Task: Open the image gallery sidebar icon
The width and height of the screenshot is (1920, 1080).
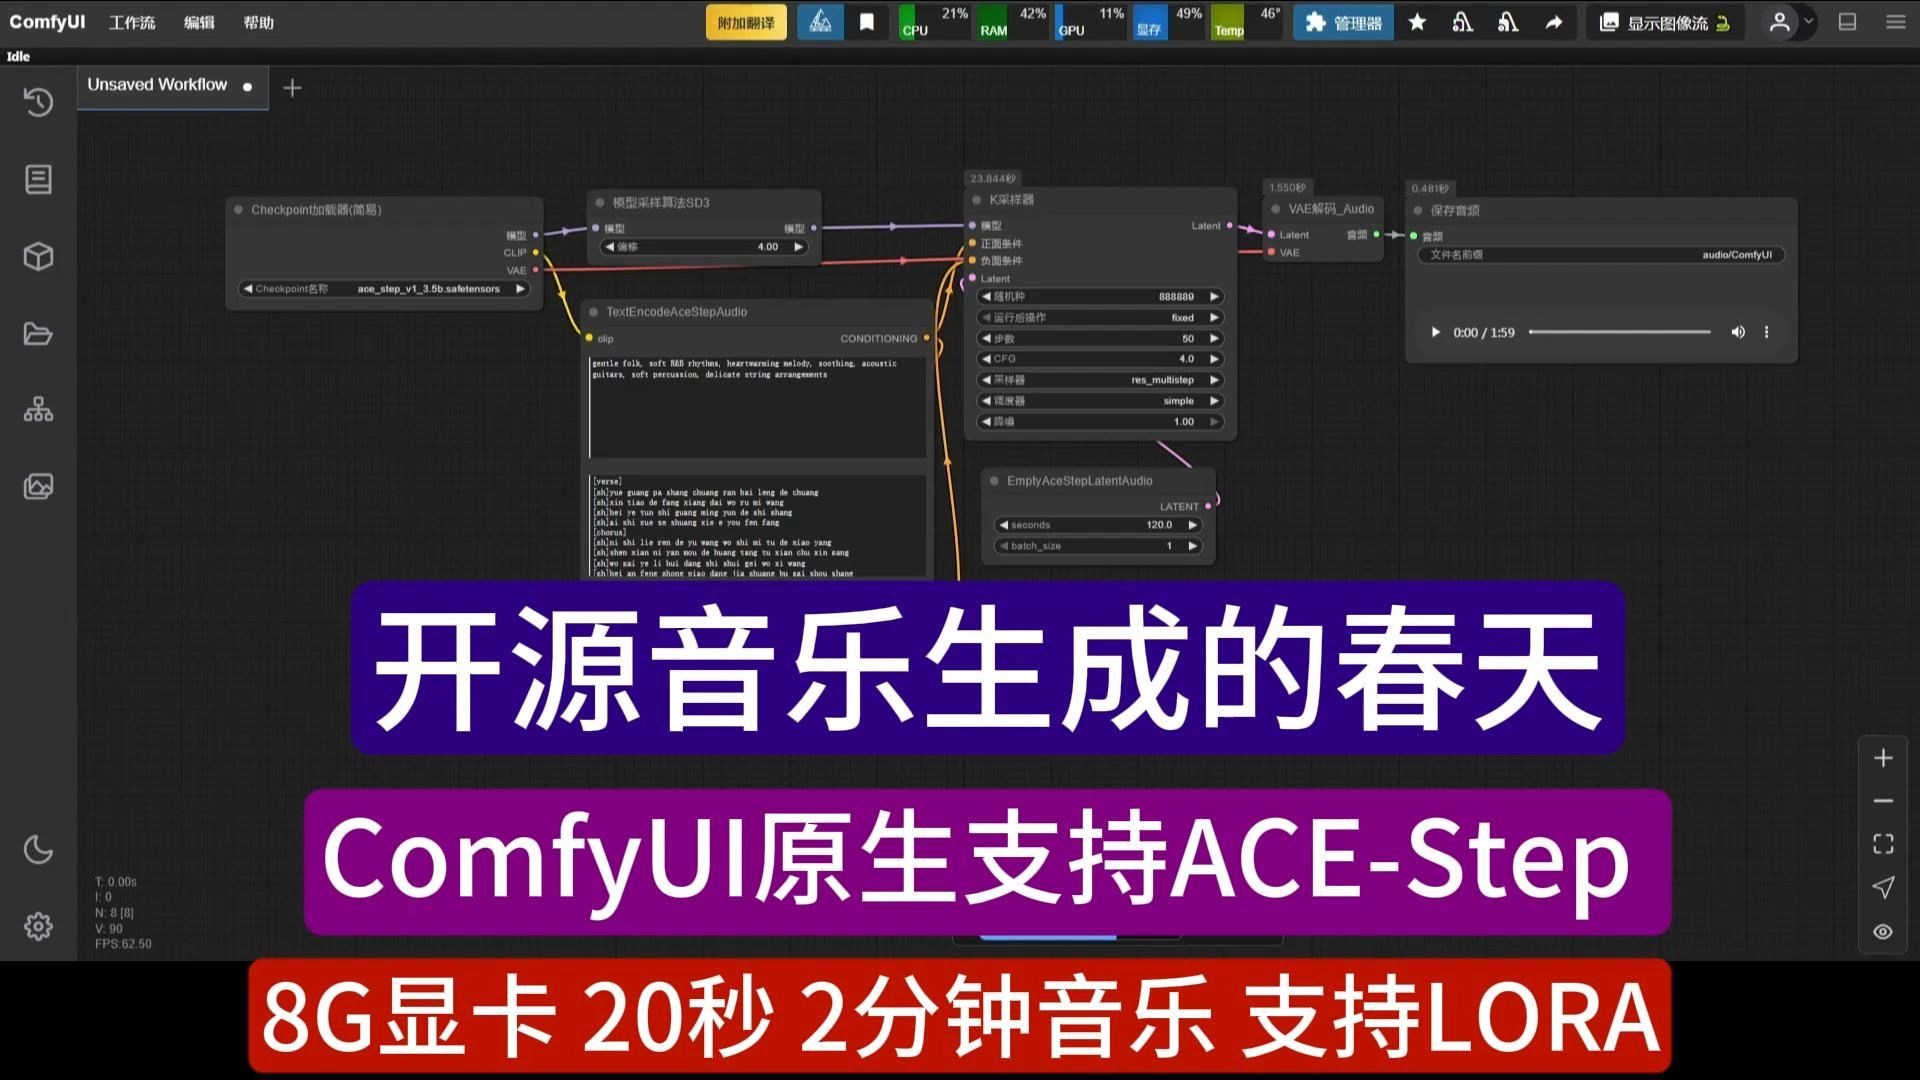Action: click(x=38, y=487)
